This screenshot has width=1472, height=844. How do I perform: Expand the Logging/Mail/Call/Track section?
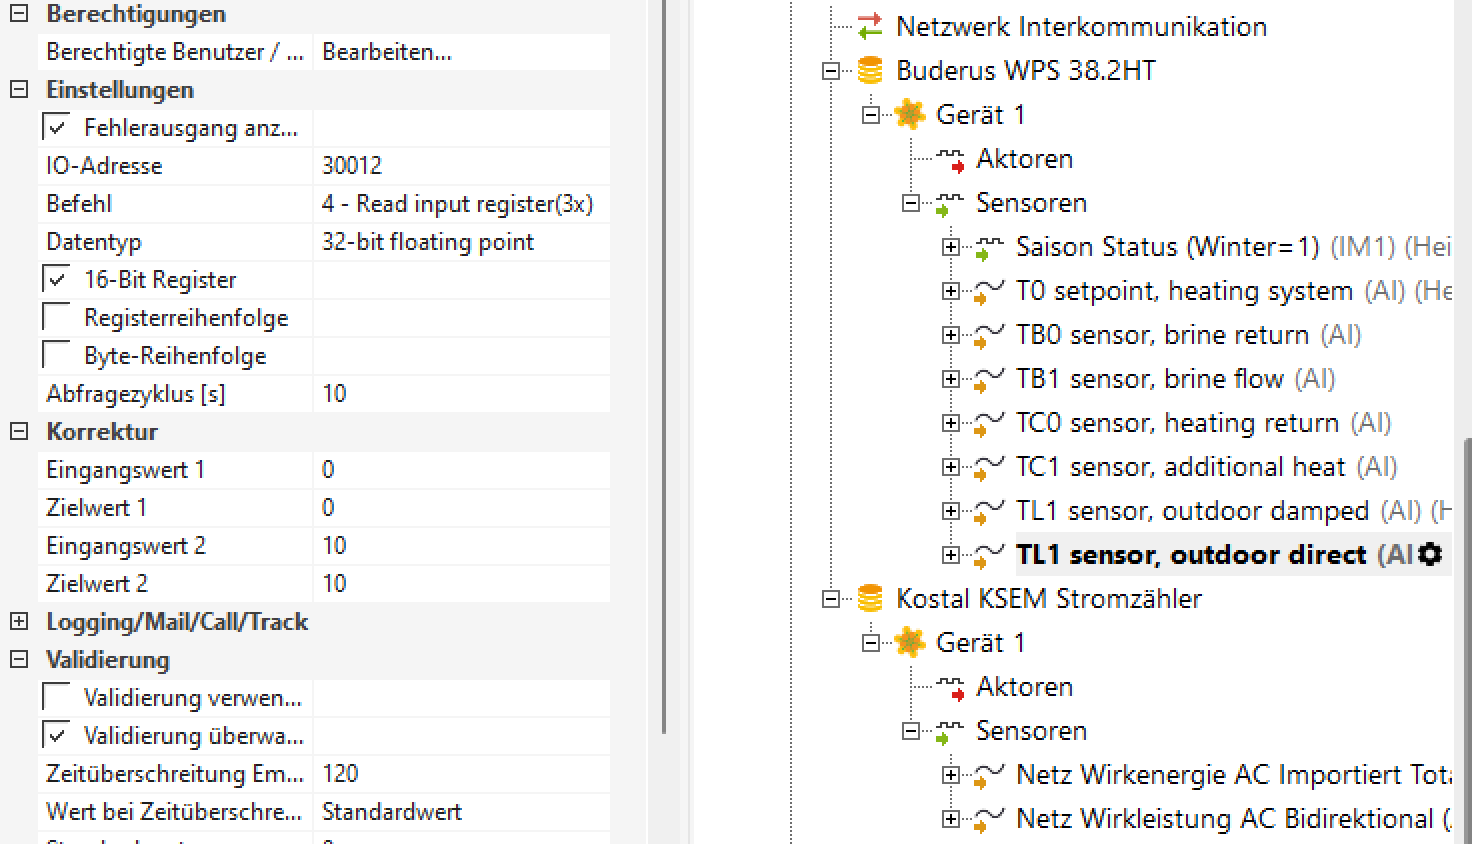point(19,622)
